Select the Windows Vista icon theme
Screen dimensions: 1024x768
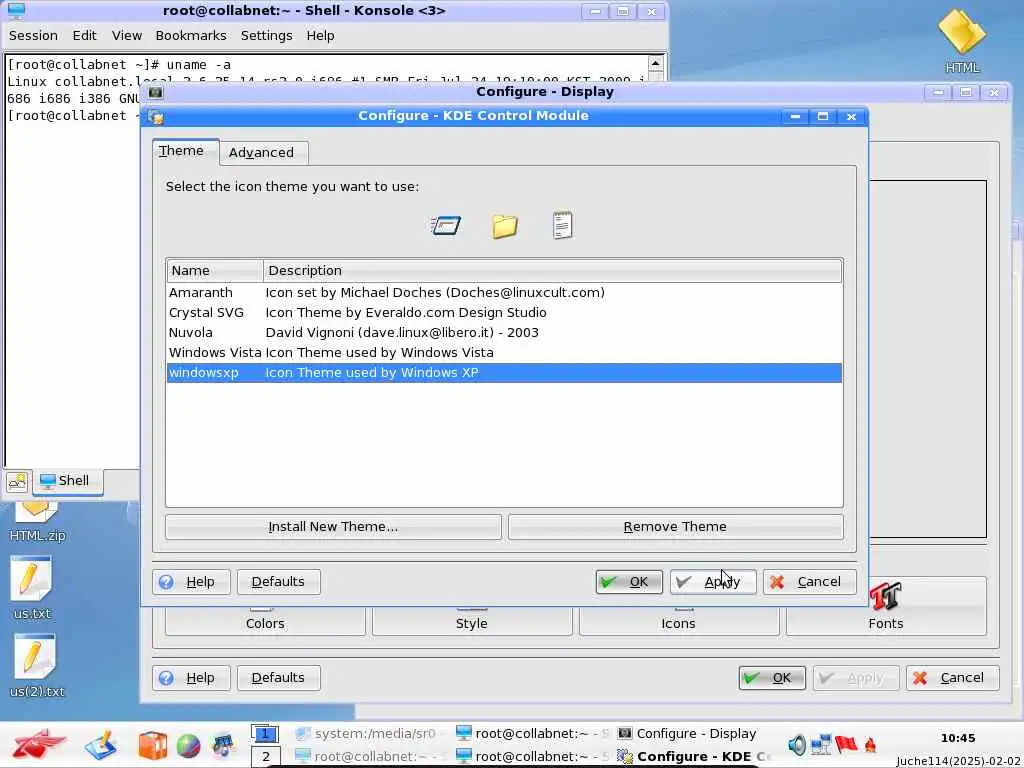pyautogui.click(x=504, y=353)
